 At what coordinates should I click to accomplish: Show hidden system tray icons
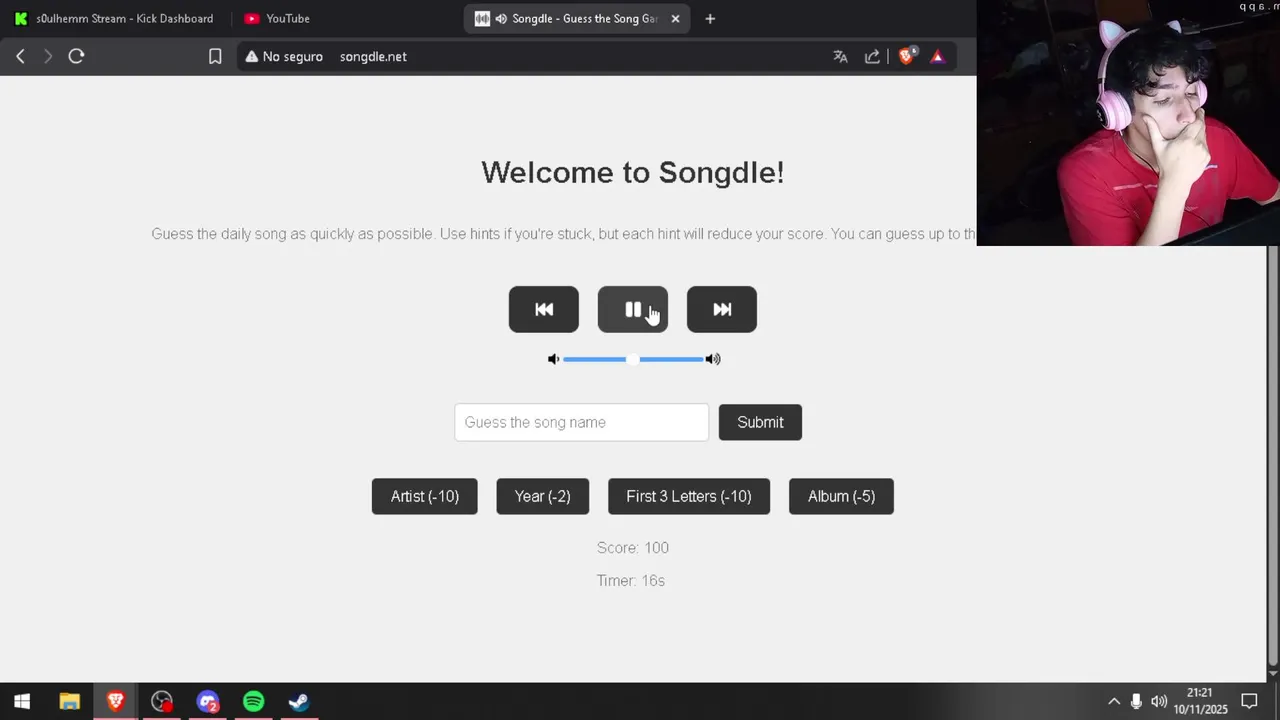(x=1114, y=701)
